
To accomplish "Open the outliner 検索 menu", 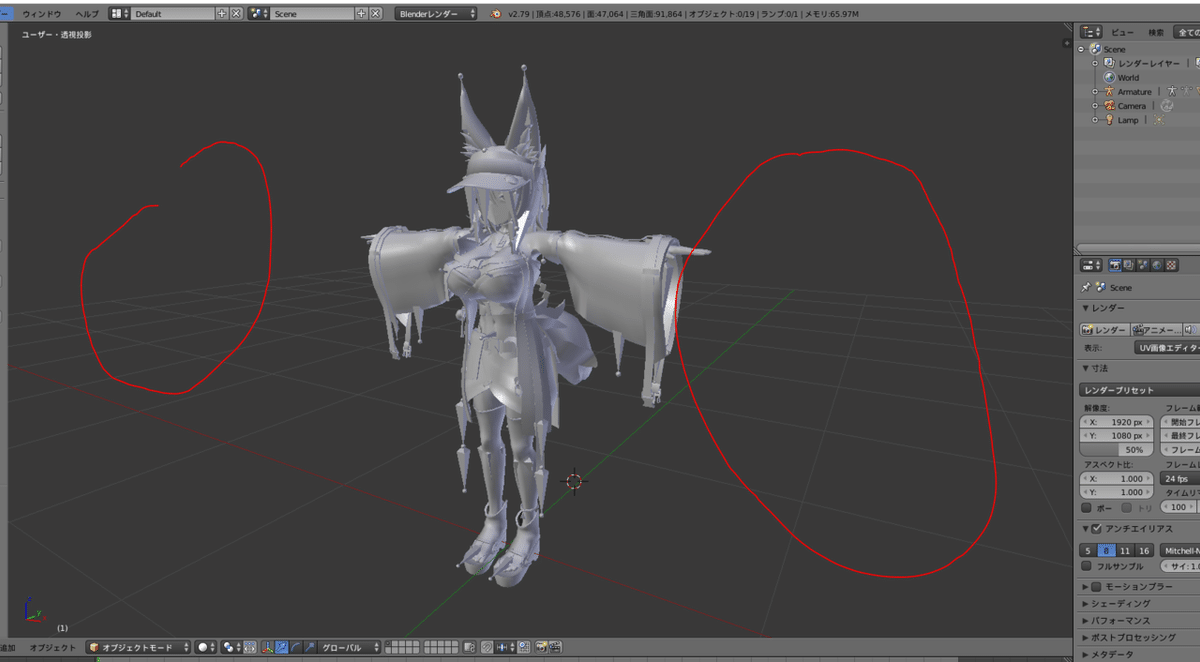I will click(1156, 32).
